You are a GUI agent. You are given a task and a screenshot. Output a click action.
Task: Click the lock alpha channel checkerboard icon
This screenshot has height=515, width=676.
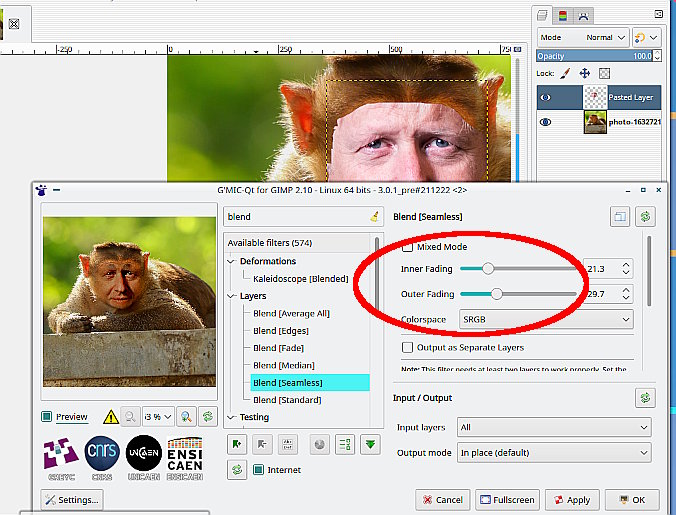pyautogui.click(x=605, y=73)
